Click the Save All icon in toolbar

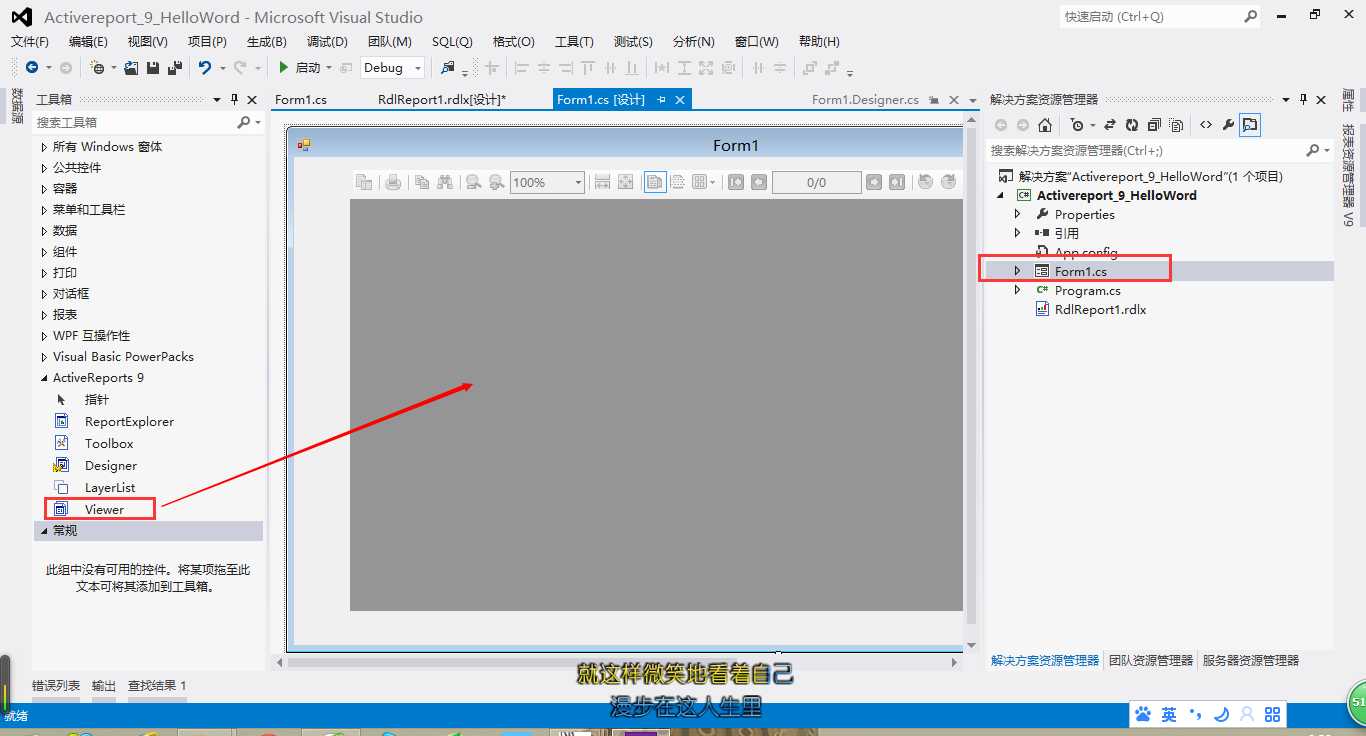coord(173,67)
